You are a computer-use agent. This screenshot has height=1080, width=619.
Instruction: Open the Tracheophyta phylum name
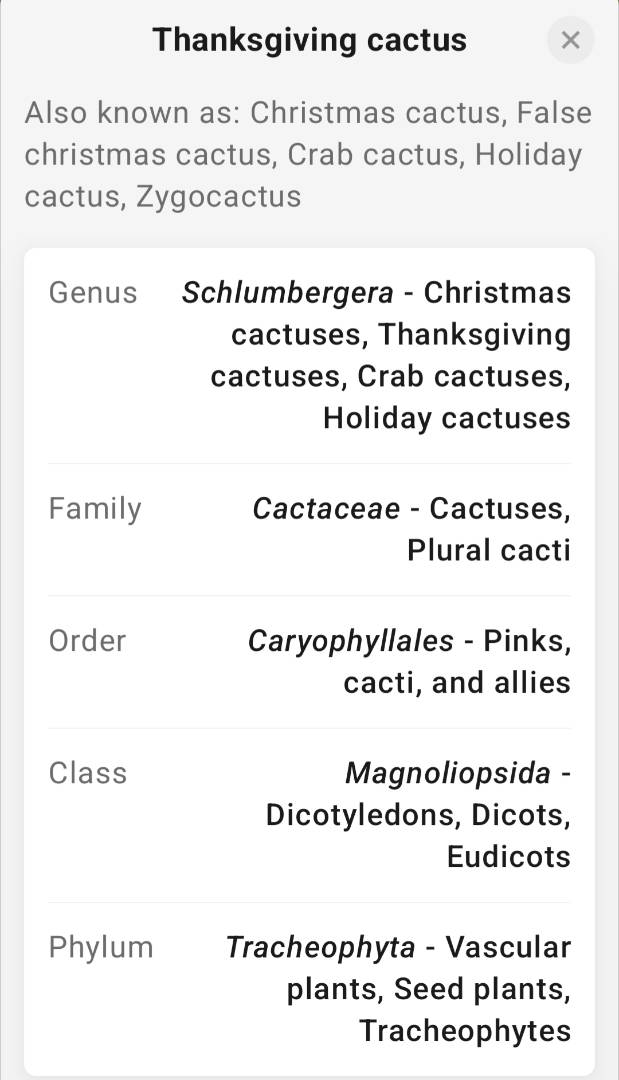click(320, 947)
